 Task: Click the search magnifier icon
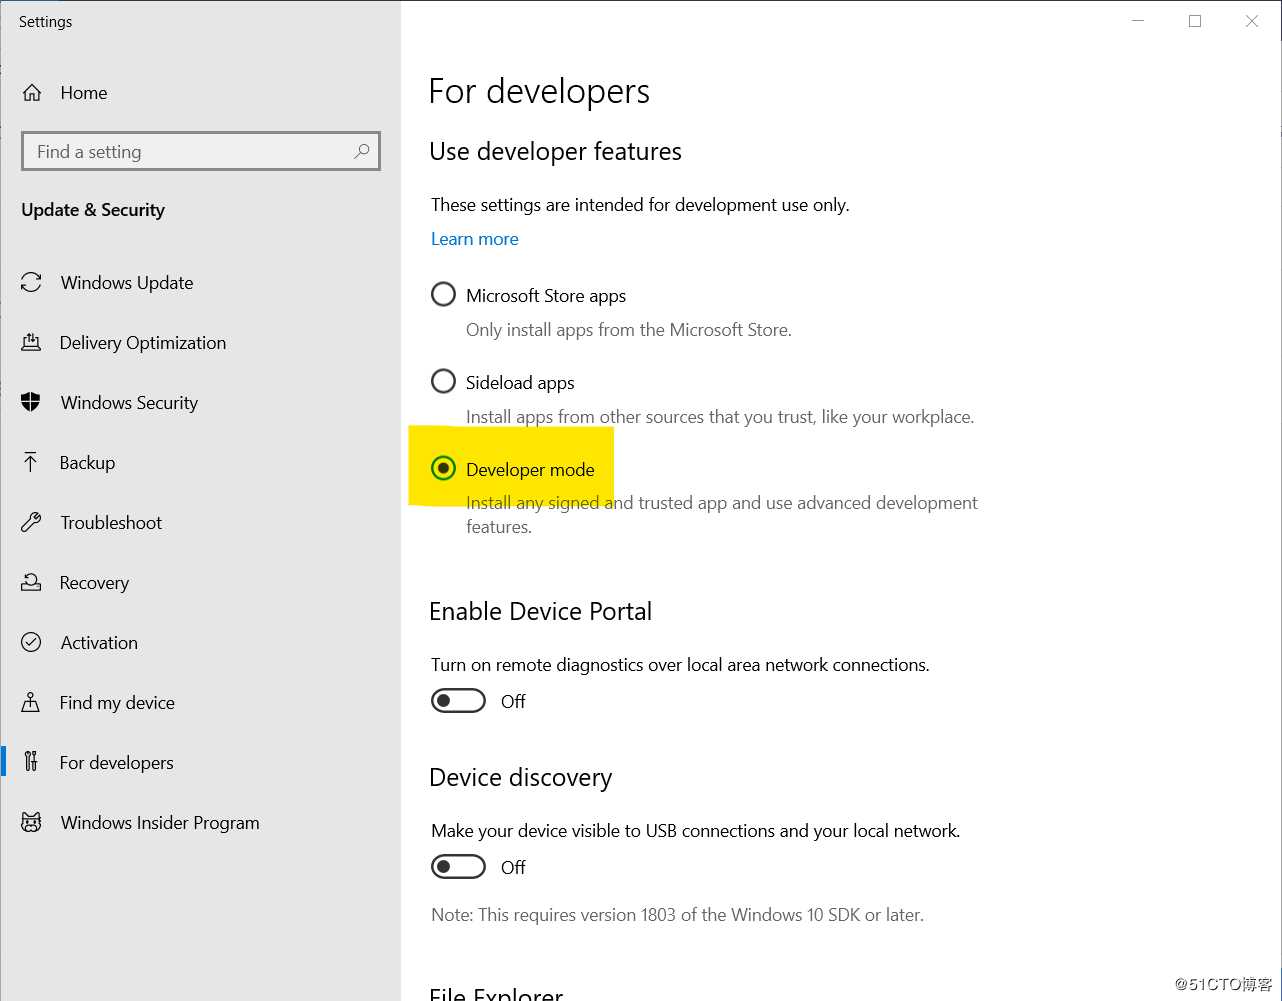tap(361, 151)
